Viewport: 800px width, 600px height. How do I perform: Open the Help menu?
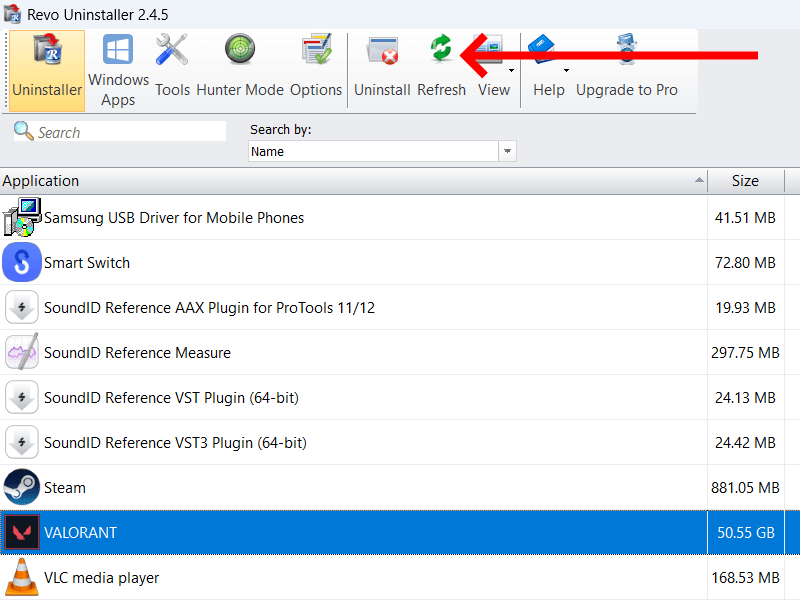[x=541, y=47]
